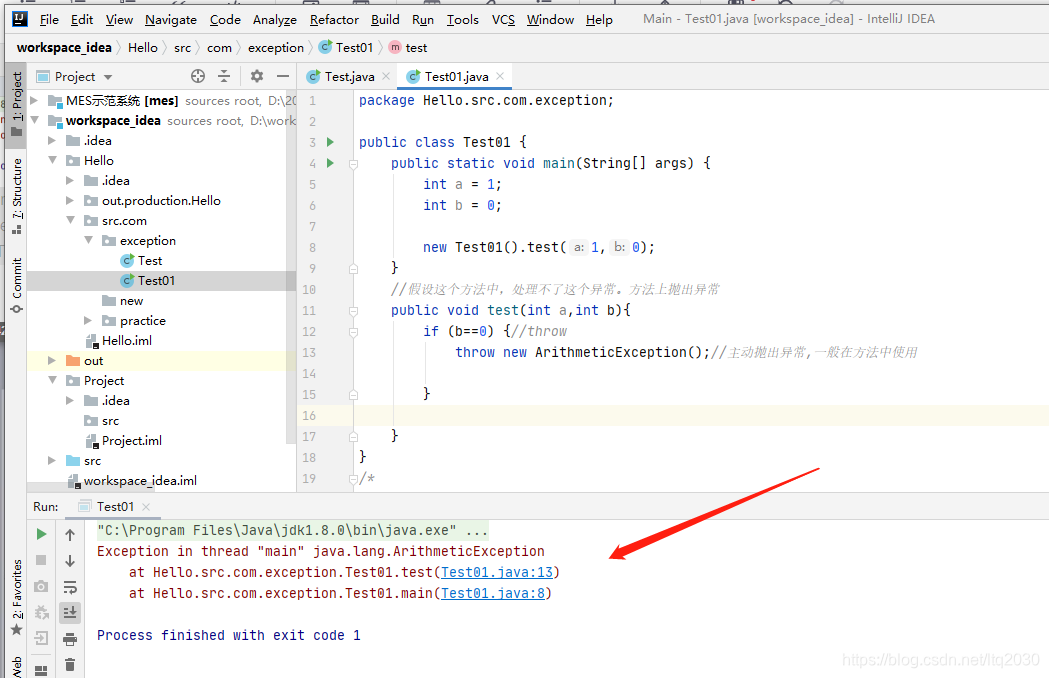Close the Test01 run tab
1049x678 pixels.
(146, 507)
